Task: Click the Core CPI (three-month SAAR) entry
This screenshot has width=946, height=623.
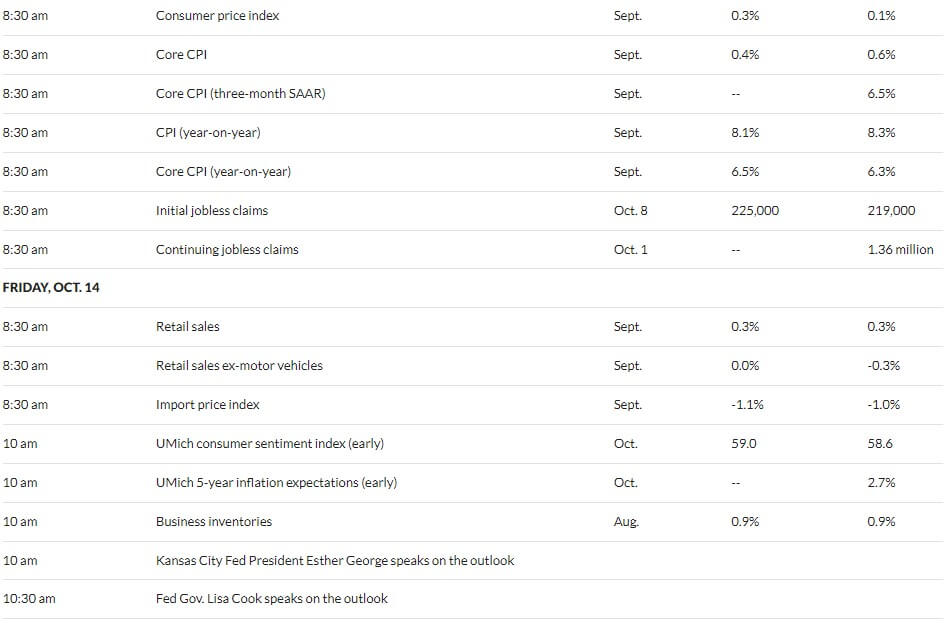Action: click(240, 93)
